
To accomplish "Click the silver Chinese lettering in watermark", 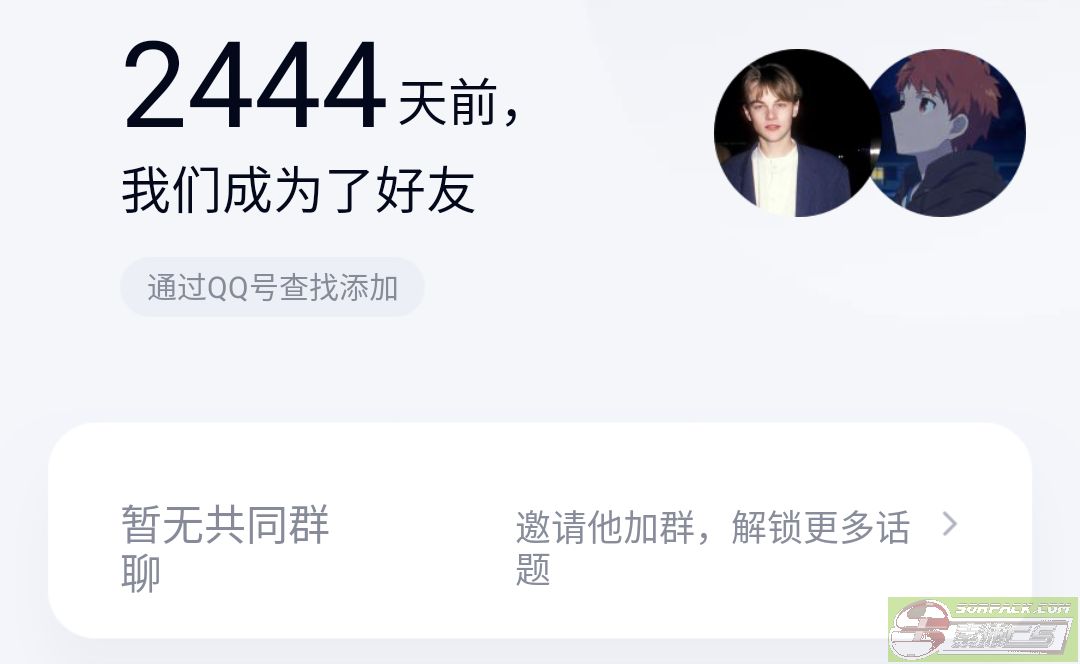I will (1004, 638).
